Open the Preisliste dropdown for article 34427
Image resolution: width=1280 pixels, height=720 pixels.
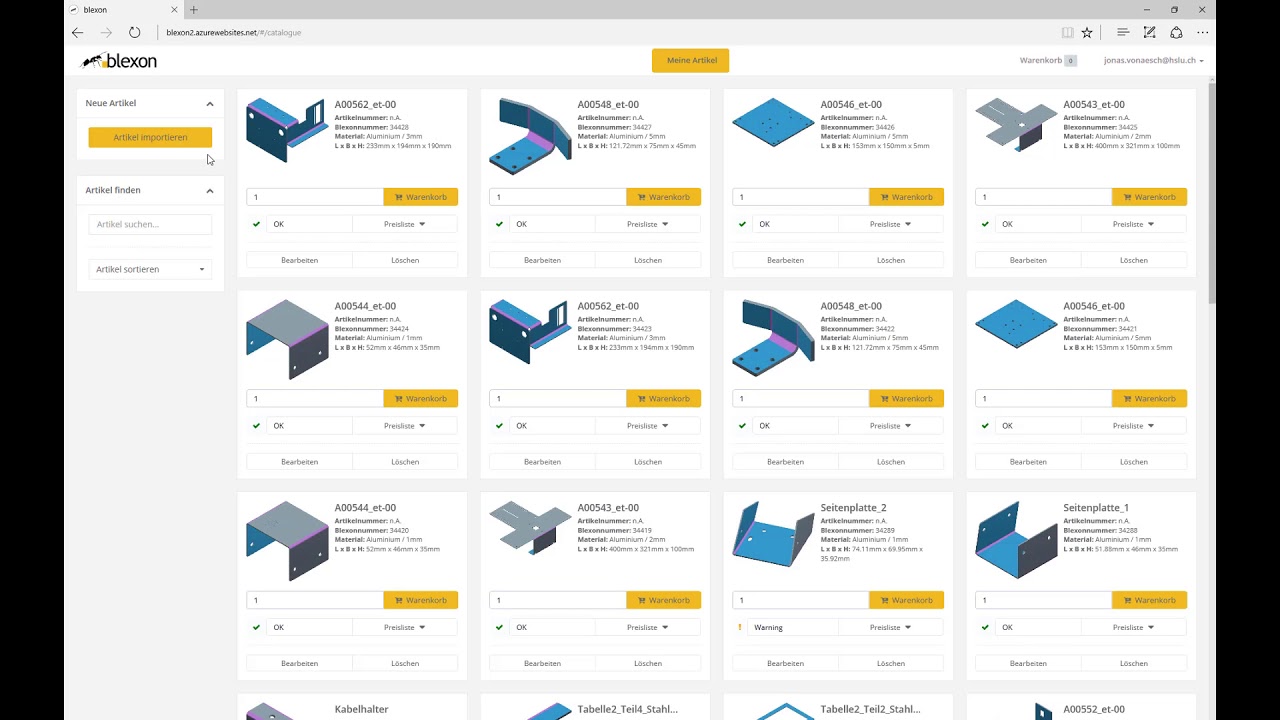pyautogui.click(x=648, y=224)
